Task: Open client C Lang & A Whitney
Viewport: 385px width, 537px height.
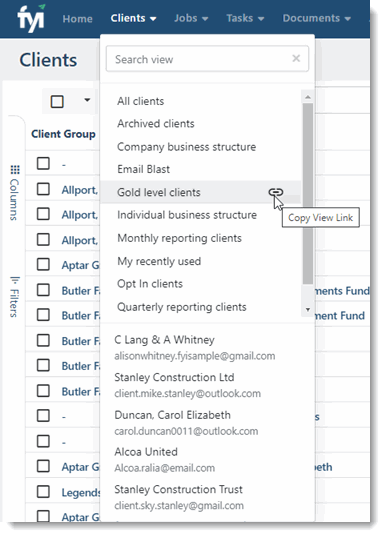Action: pos(164,340)
